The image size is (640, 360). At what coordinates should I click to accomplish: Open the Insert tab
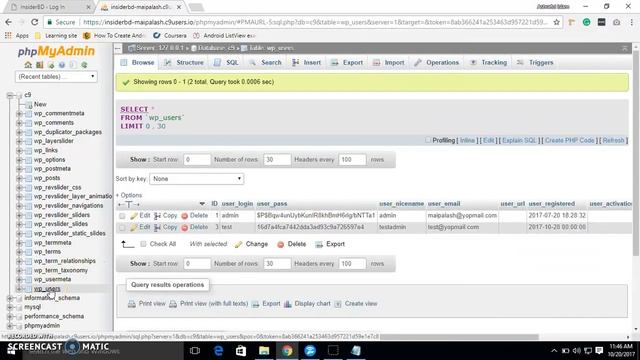[x=307, y=62]
